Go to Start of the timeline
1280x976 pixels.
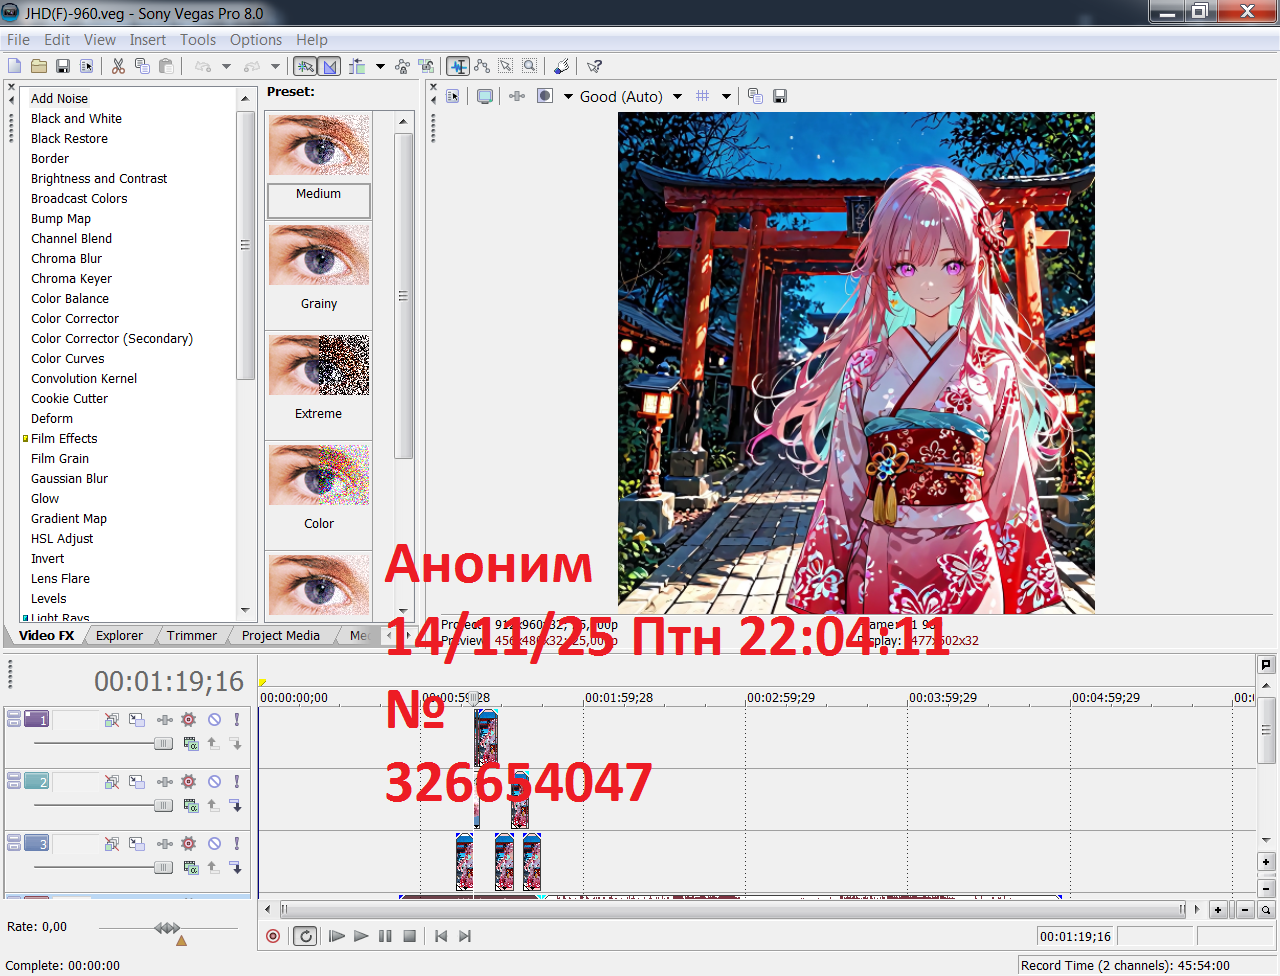point(440,936)
